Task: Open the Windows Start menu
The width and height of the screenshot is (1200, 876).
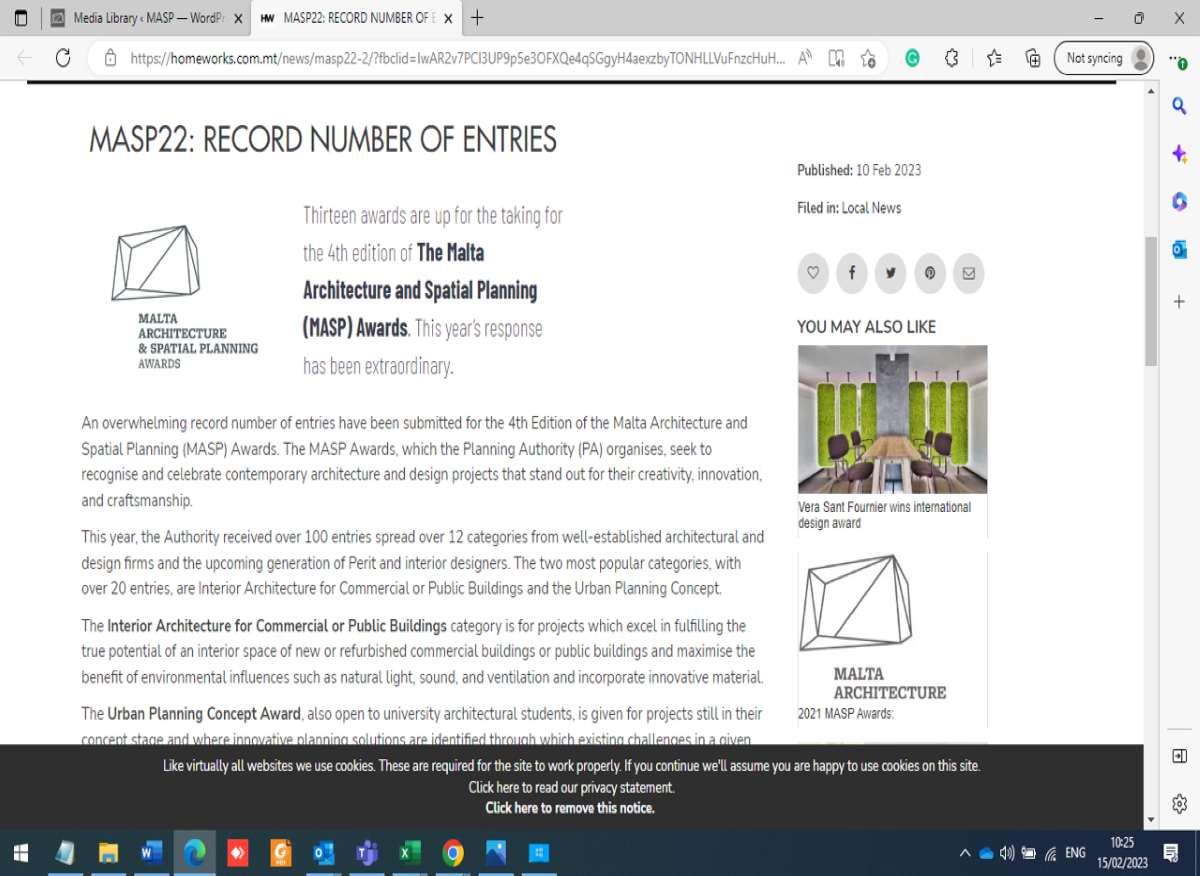Action: click(x=20, y=853)
